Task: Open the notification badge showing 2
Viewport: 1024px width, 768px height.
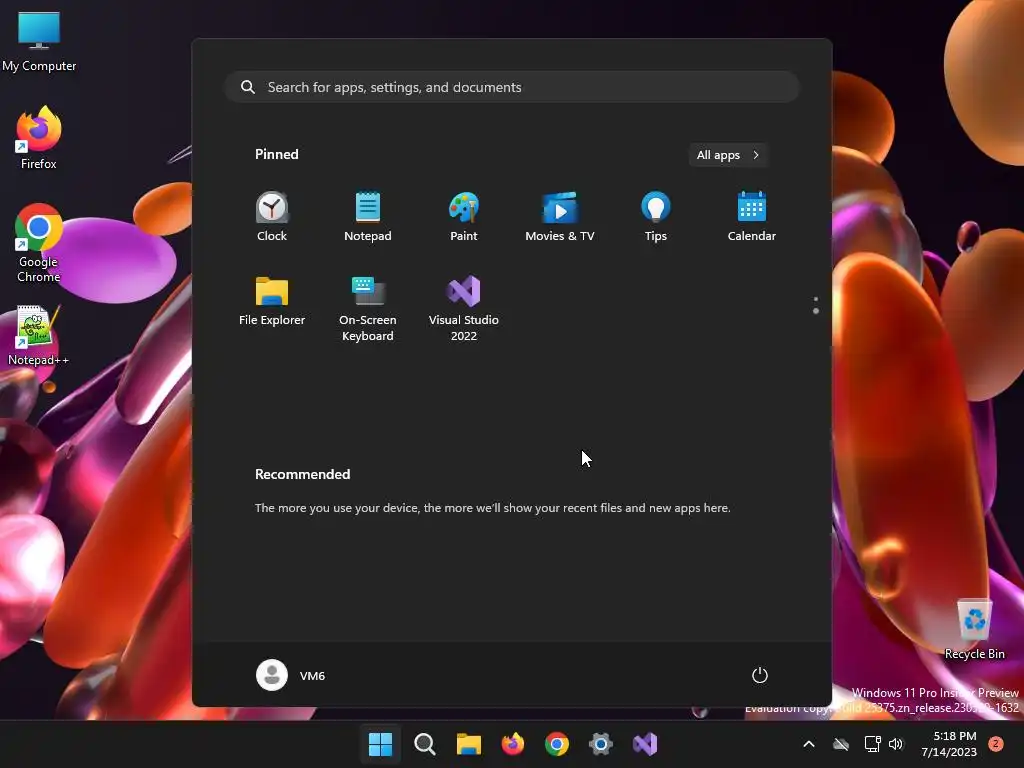Action: click(x=996, y=744)
